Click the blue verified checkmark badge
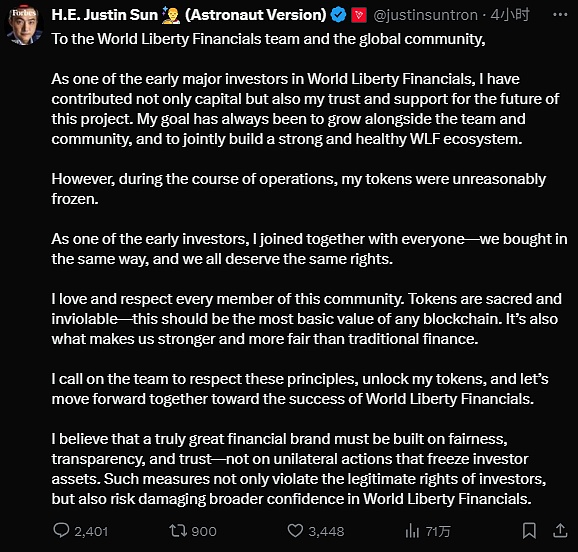The height and width of the screenshot is (552, 578). tap(338, 15)
